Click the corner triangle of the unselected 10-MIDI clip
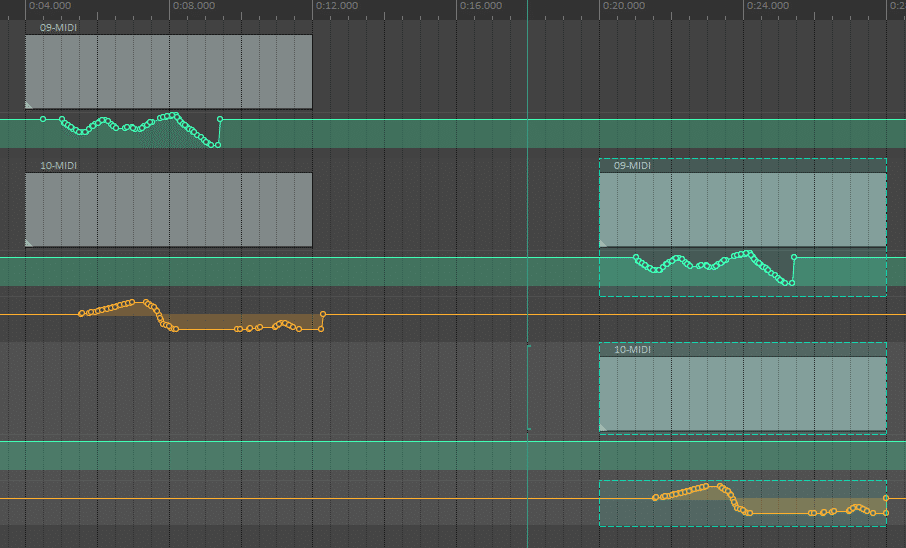Image resolution: width=906 pixels, height=548 pixels. click(x=29, y=243)
